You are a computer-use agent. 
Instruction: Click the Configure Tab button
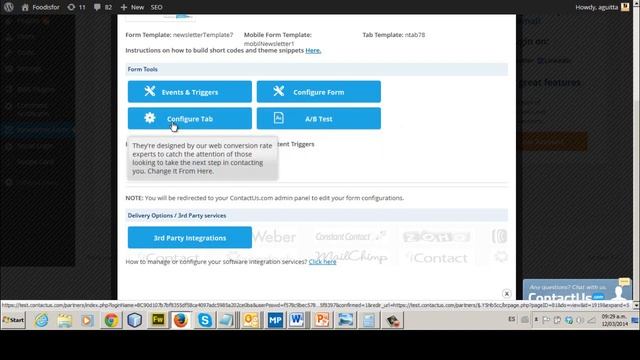coord(189,118)
